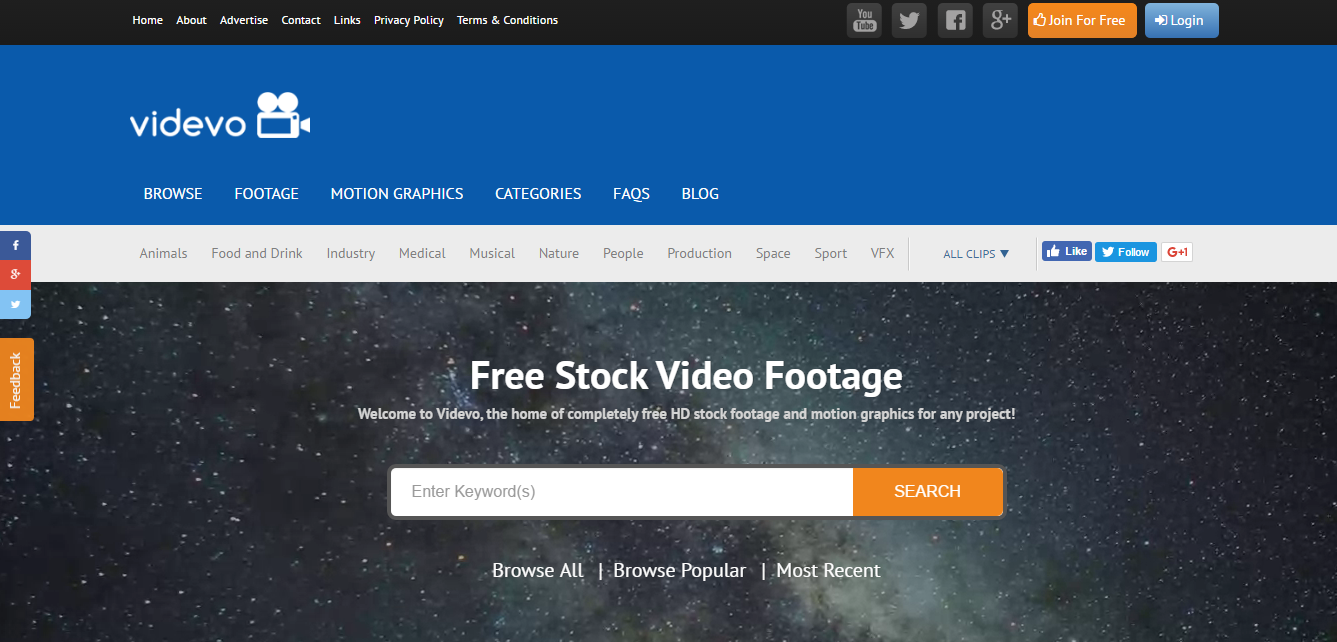
Task: Select the Space category
Action: pos(773,254)
